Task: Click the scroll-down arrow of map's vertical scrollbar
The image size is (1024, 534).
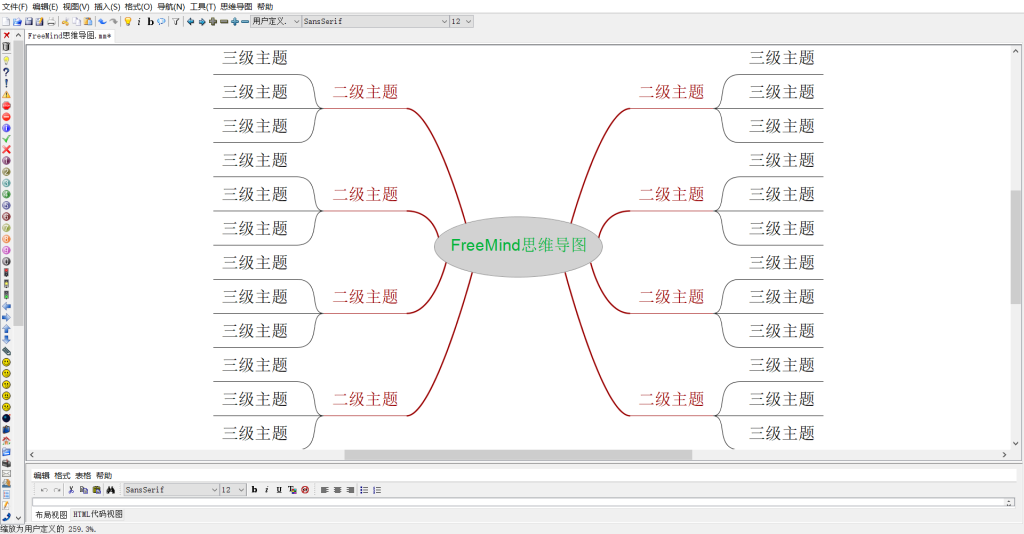Action: [x=1016, y=443]
